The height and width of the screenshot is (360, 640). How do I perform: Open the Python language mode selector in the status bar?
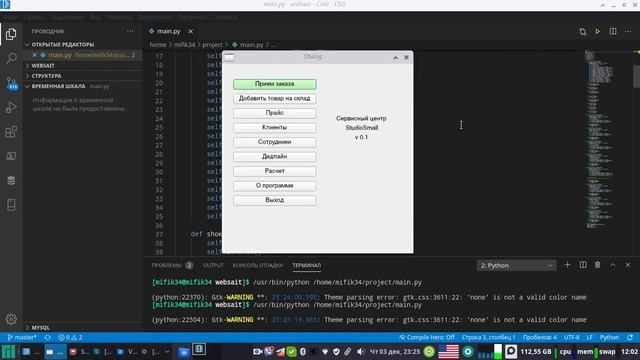point(609,338)
